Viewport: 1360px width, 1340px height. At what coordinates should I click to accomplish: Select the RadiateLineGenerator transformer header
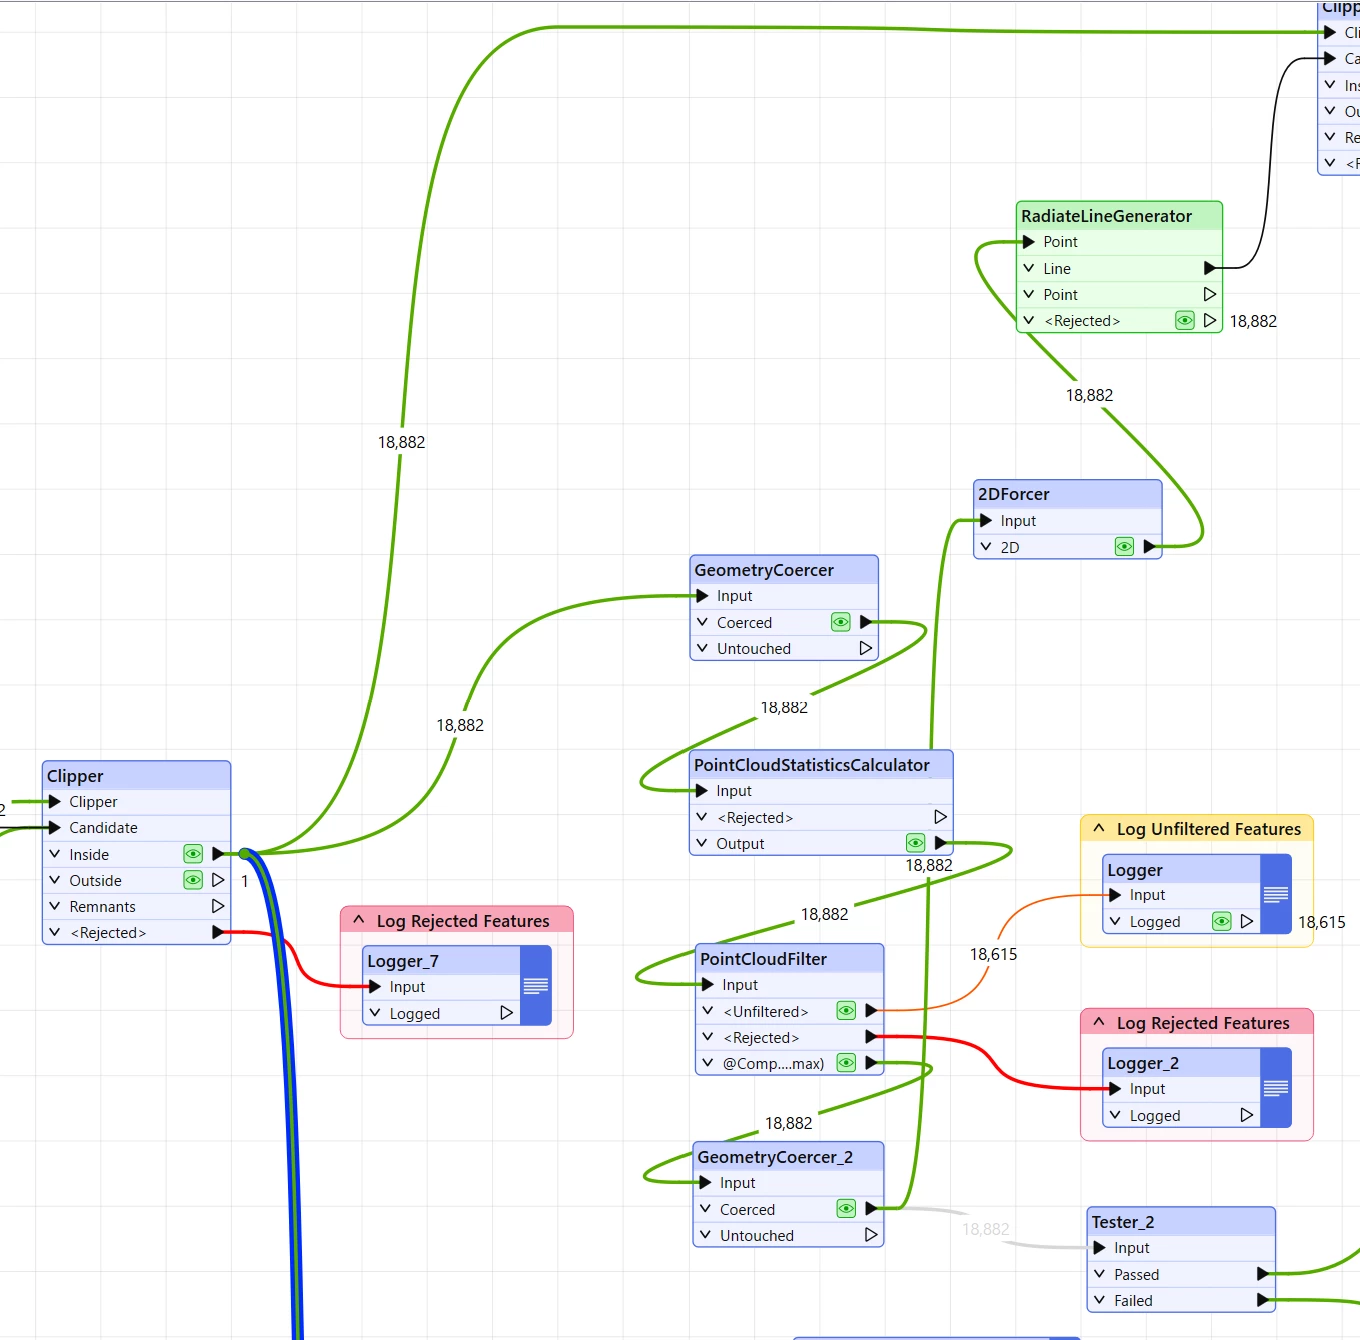tap(1119, 215)
